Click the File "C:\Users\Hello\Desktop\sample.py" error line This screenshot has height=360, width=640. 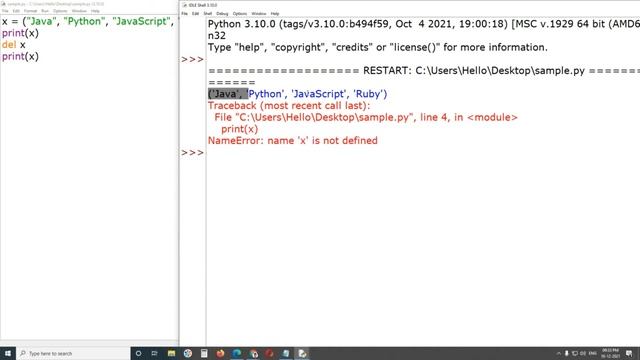point(366,117)
